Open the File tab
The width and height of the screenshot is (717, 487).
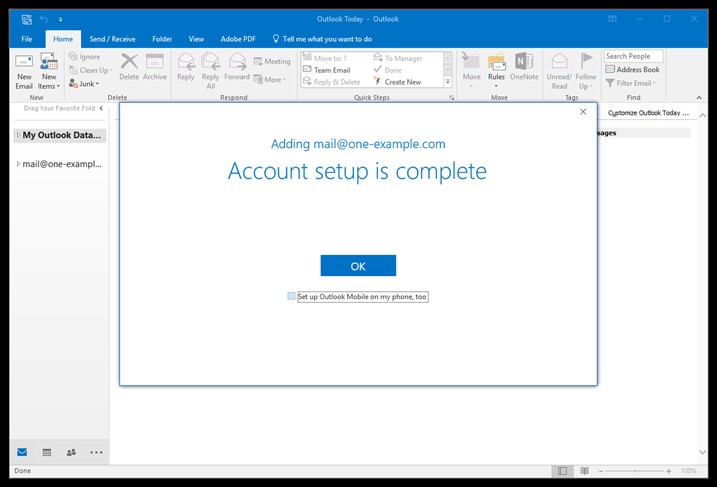(x=27, y=39)
